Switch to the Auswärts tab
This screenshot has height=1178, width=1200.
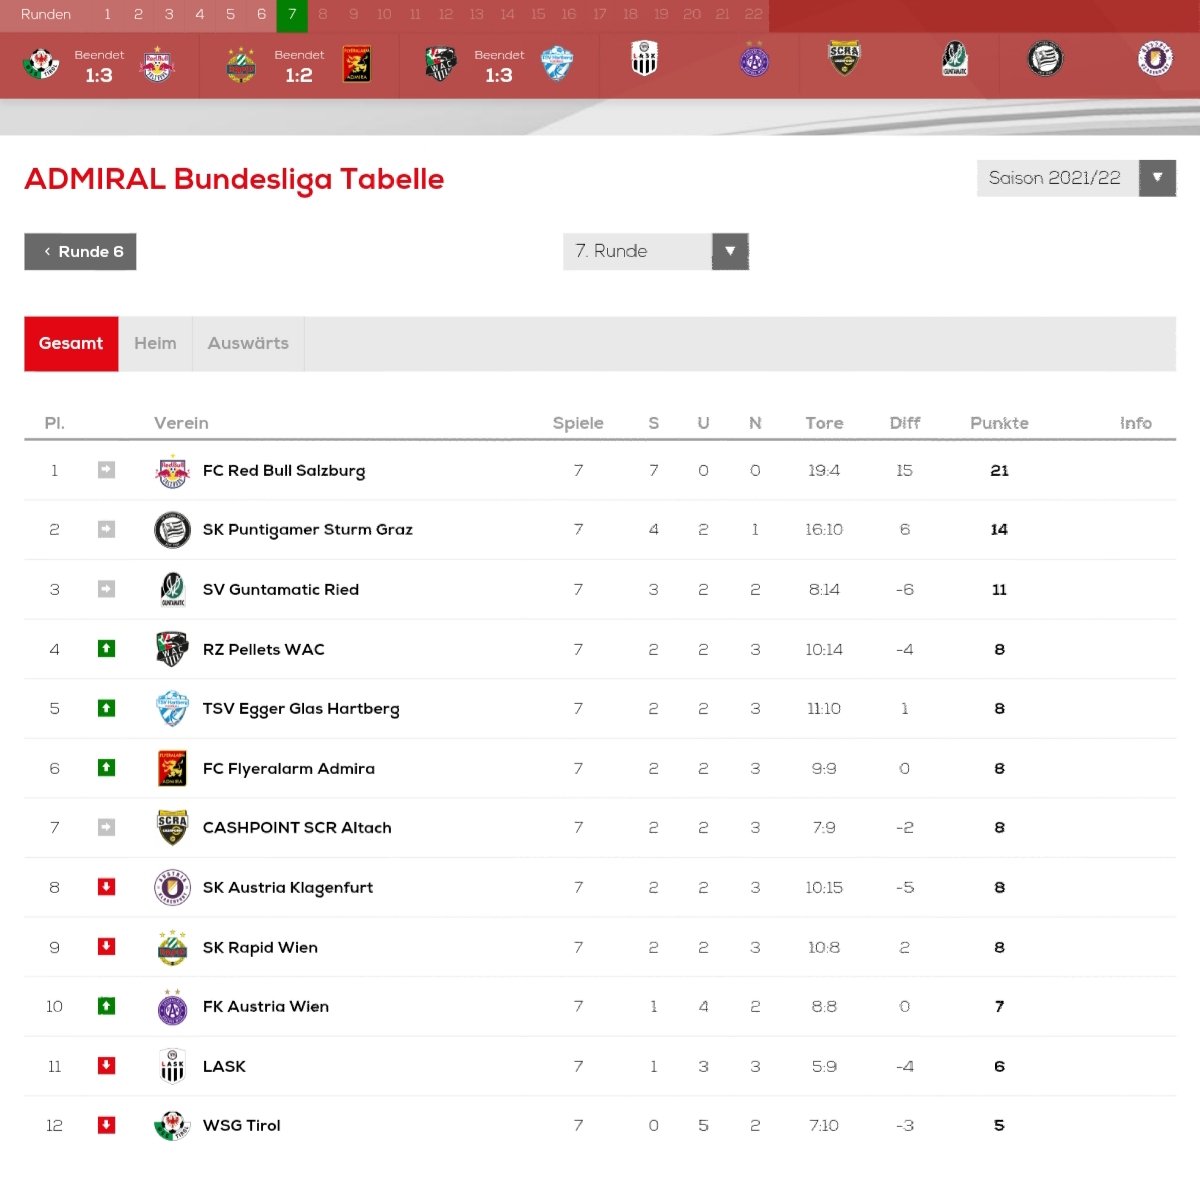248,344
